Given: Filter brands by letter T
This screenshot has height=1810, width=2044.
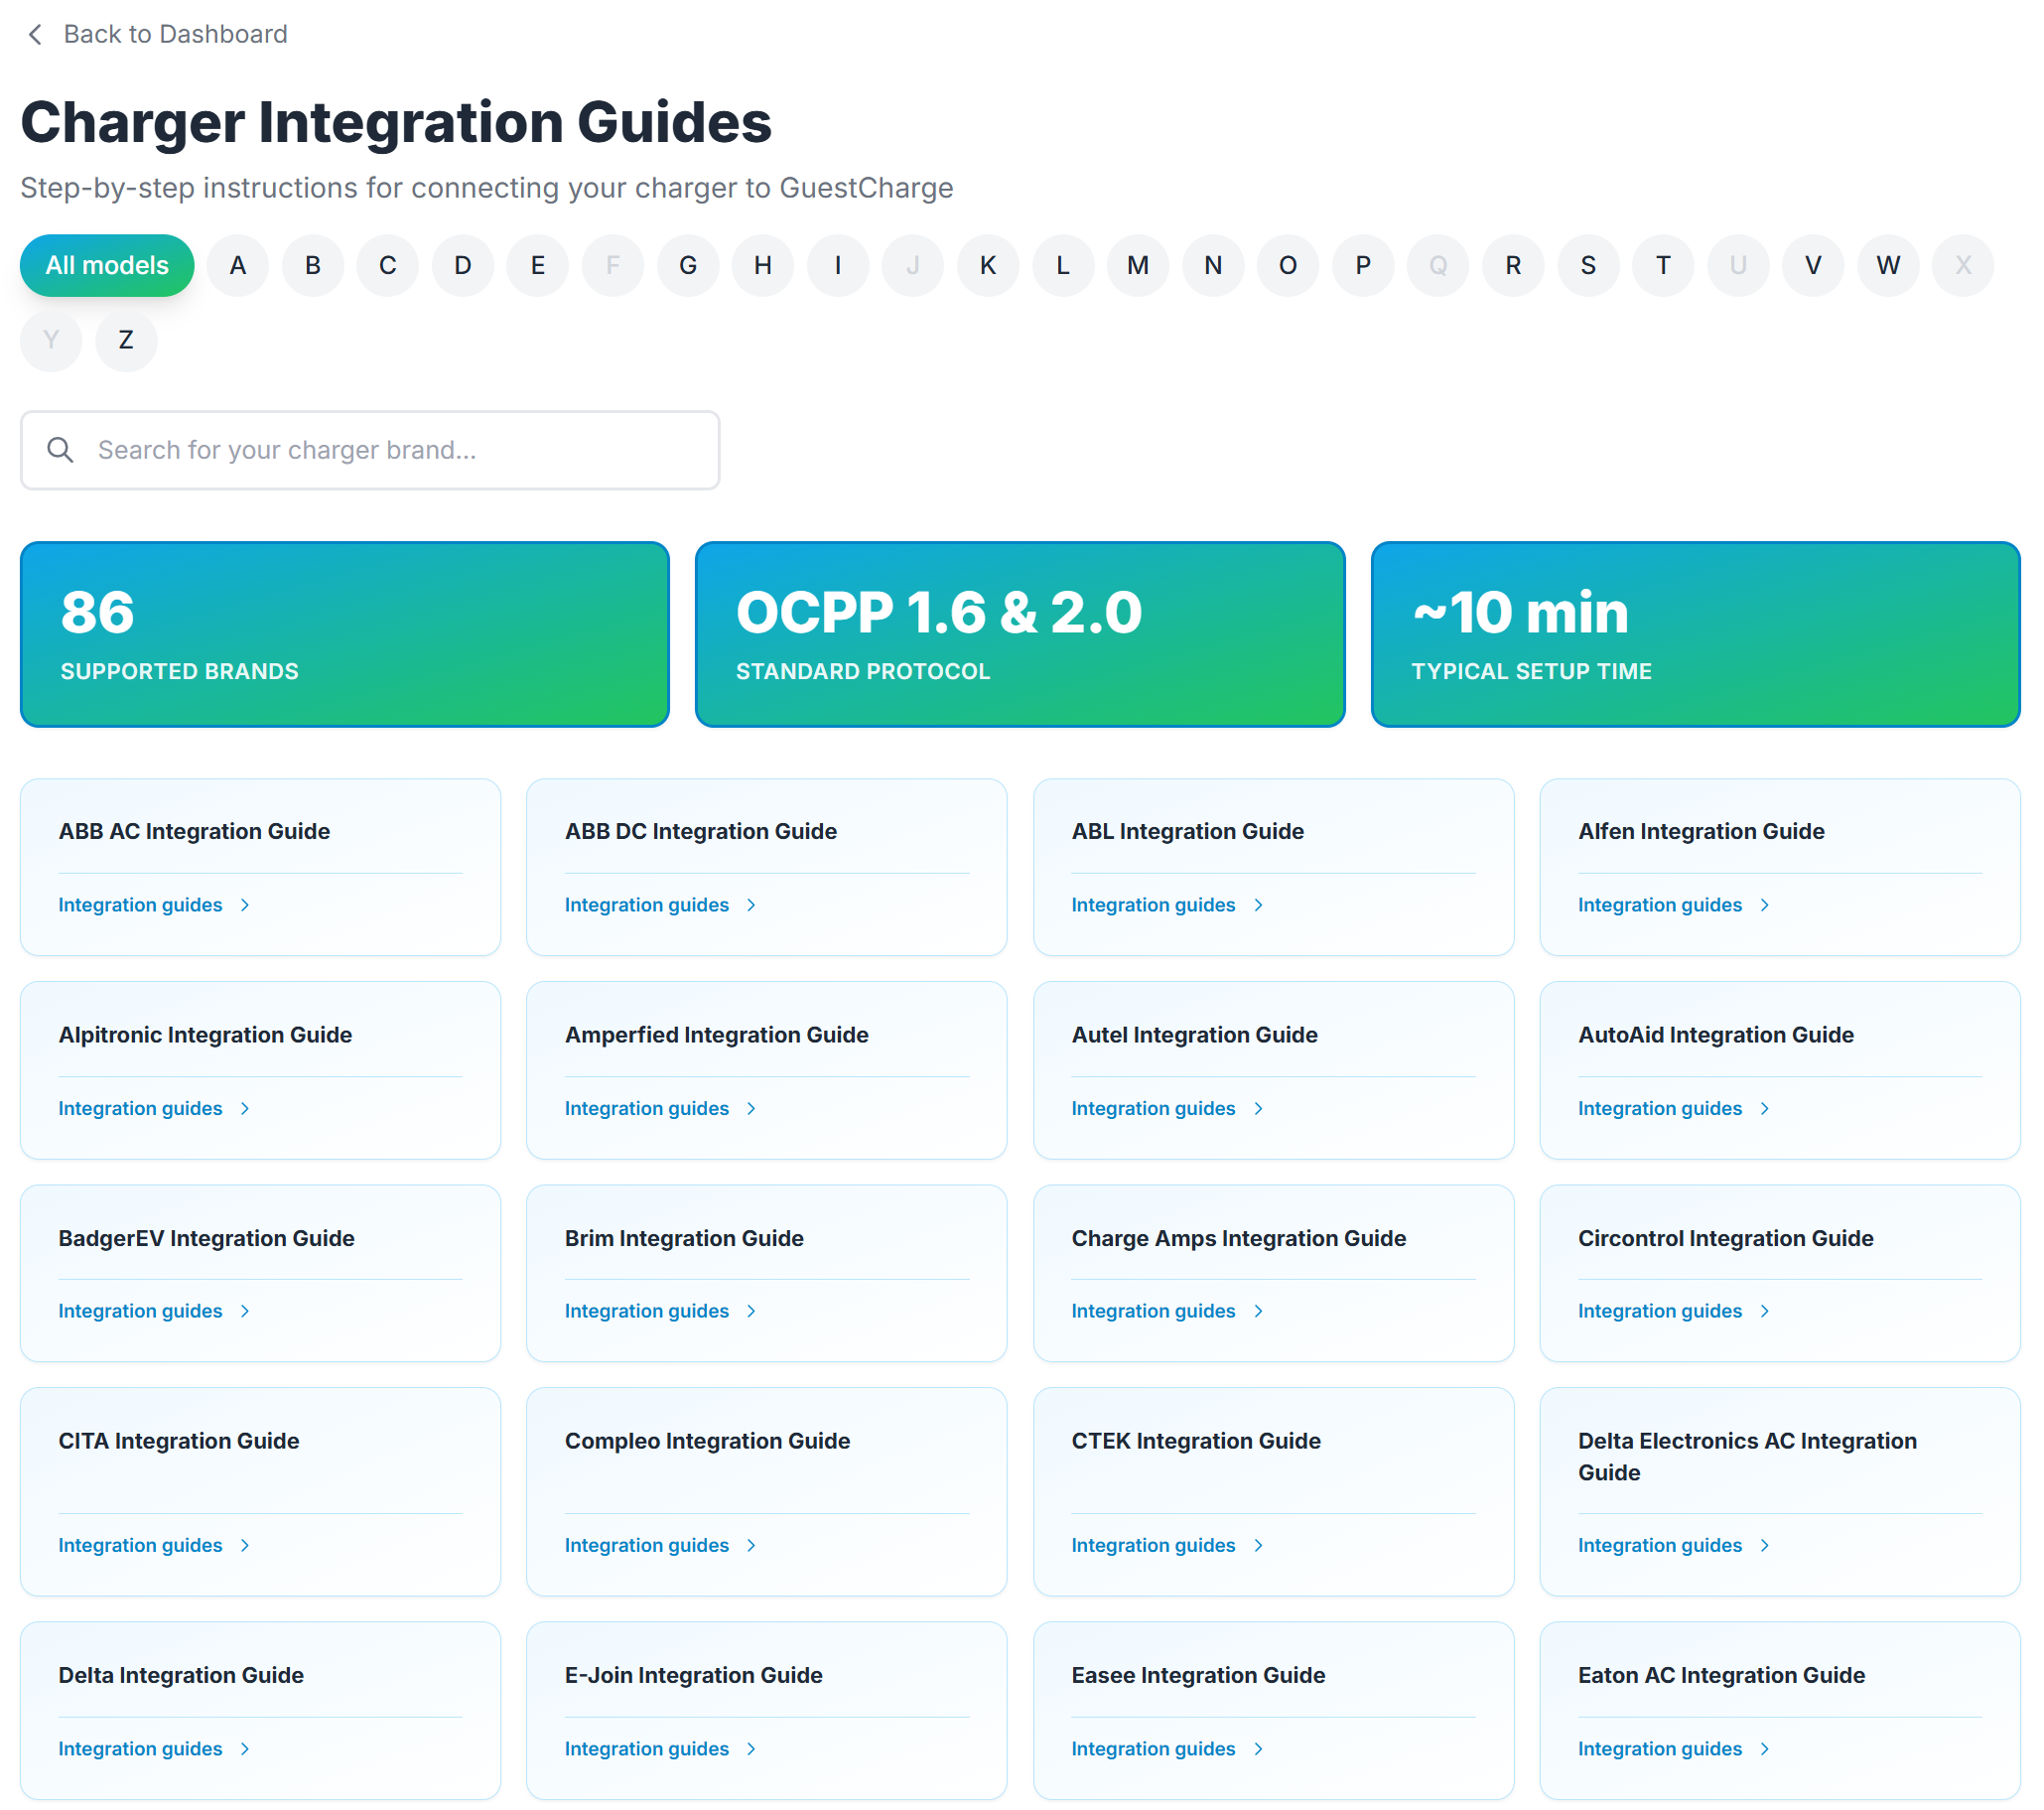Looking at the screenshot, I should (x=1663, y=265).
